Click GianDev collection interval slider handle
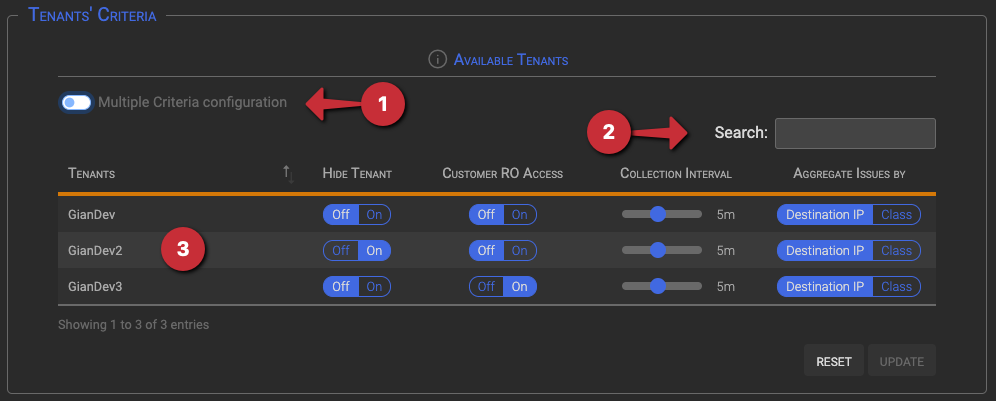The width and height of the screenshot is (996, 401). (x=657, y=214)
